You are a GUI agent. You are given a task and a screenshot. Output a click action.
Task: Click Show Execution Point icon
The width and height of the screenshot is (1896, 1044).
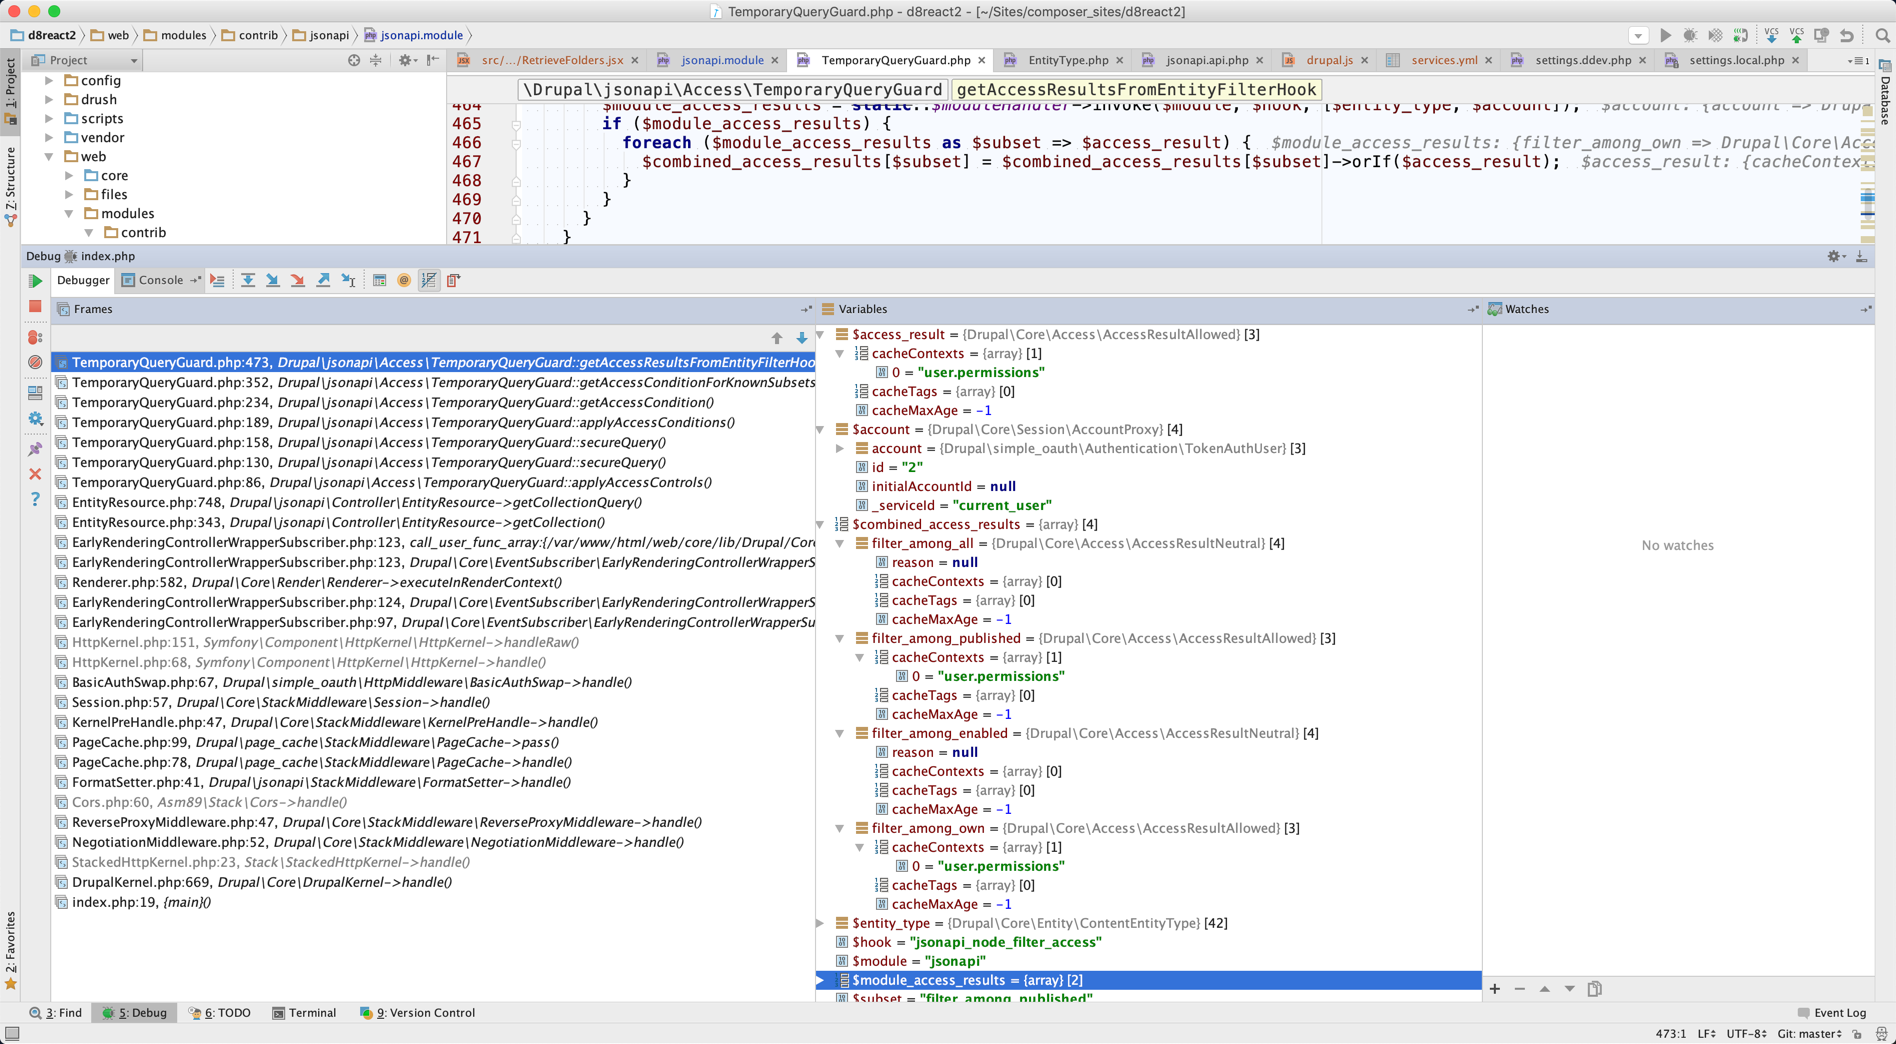217,281
